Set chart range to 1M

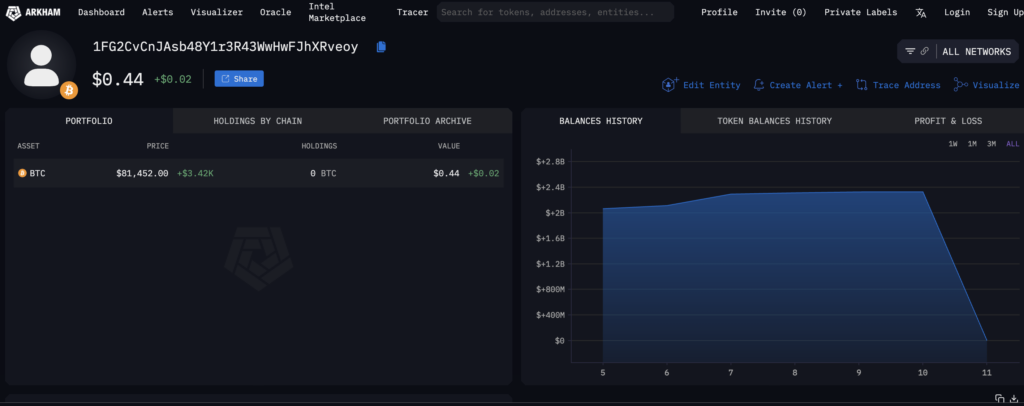click(972, 144)
